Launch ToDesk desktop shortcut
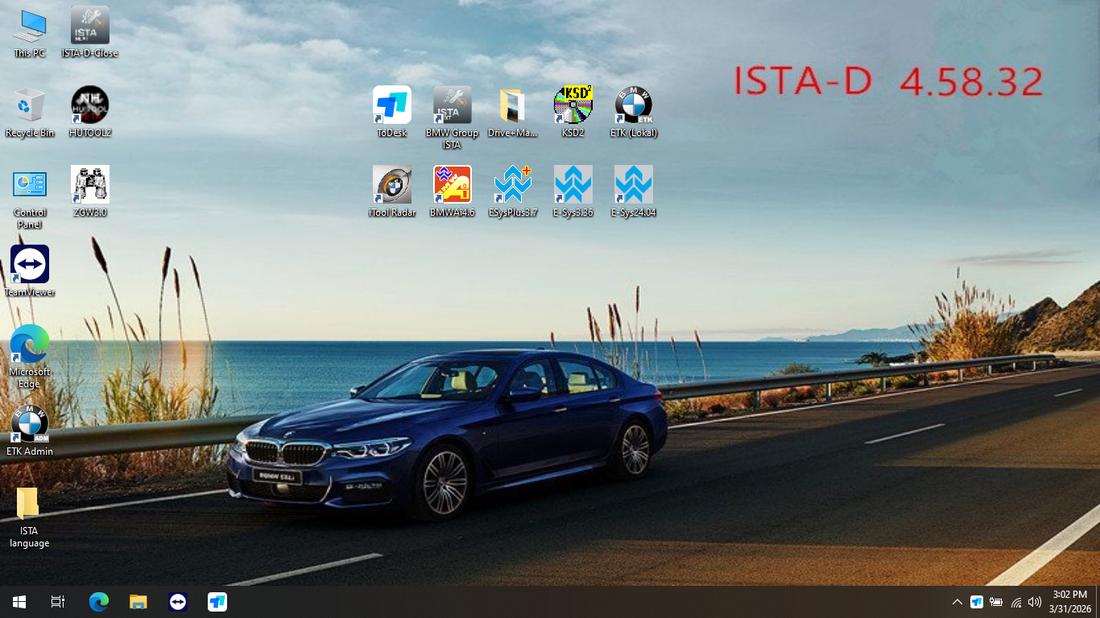This screenshot has height=618, width=1100. click(391, 113)
